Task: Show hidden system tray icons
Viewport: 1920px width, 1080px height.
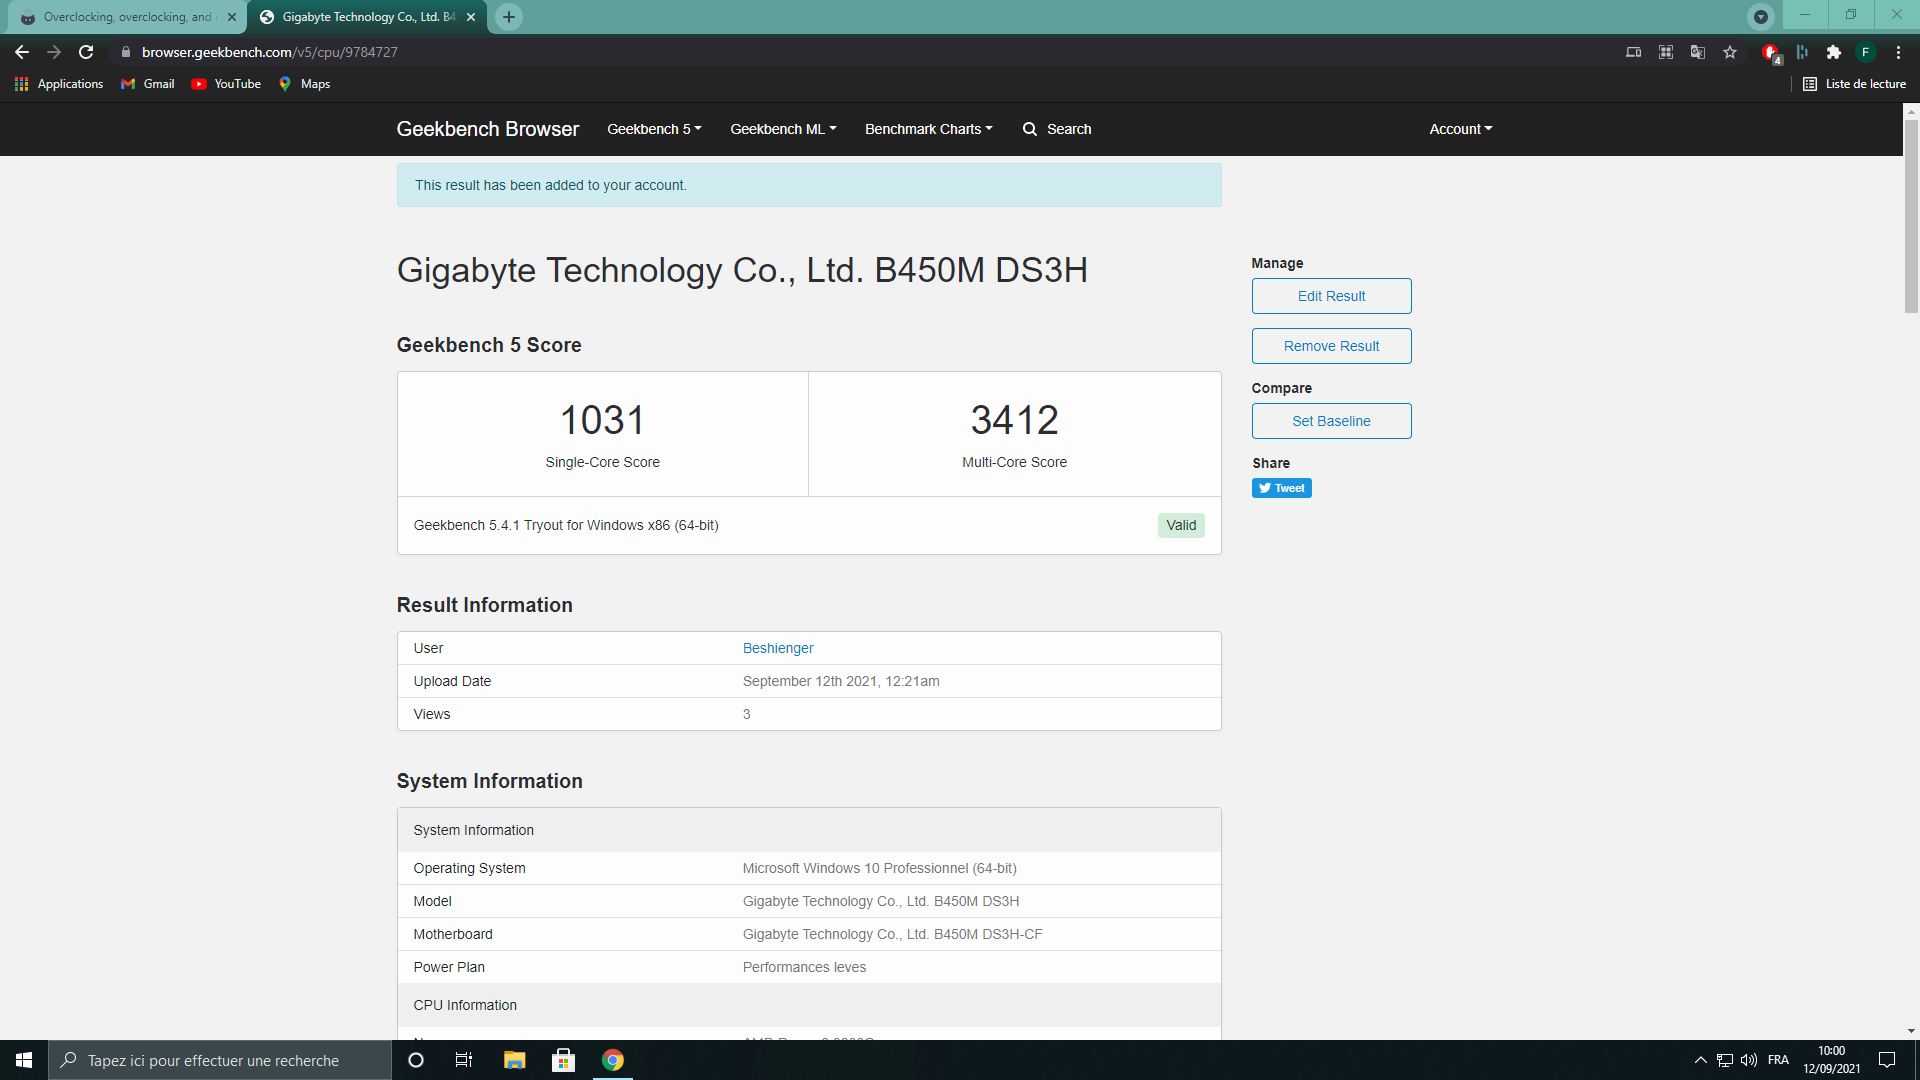Action: [1700, 1060]
